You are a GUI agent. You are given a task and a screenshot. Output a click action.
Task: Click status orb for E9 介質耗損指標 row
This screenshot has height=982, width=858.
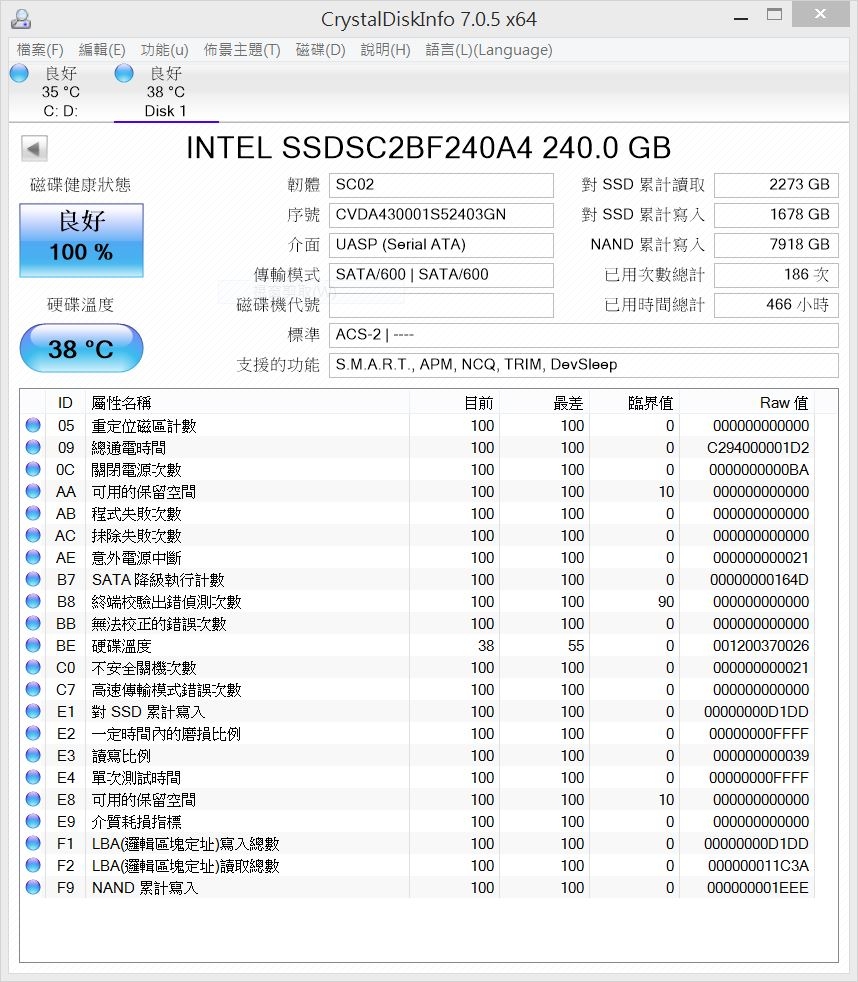pos(33,822)
